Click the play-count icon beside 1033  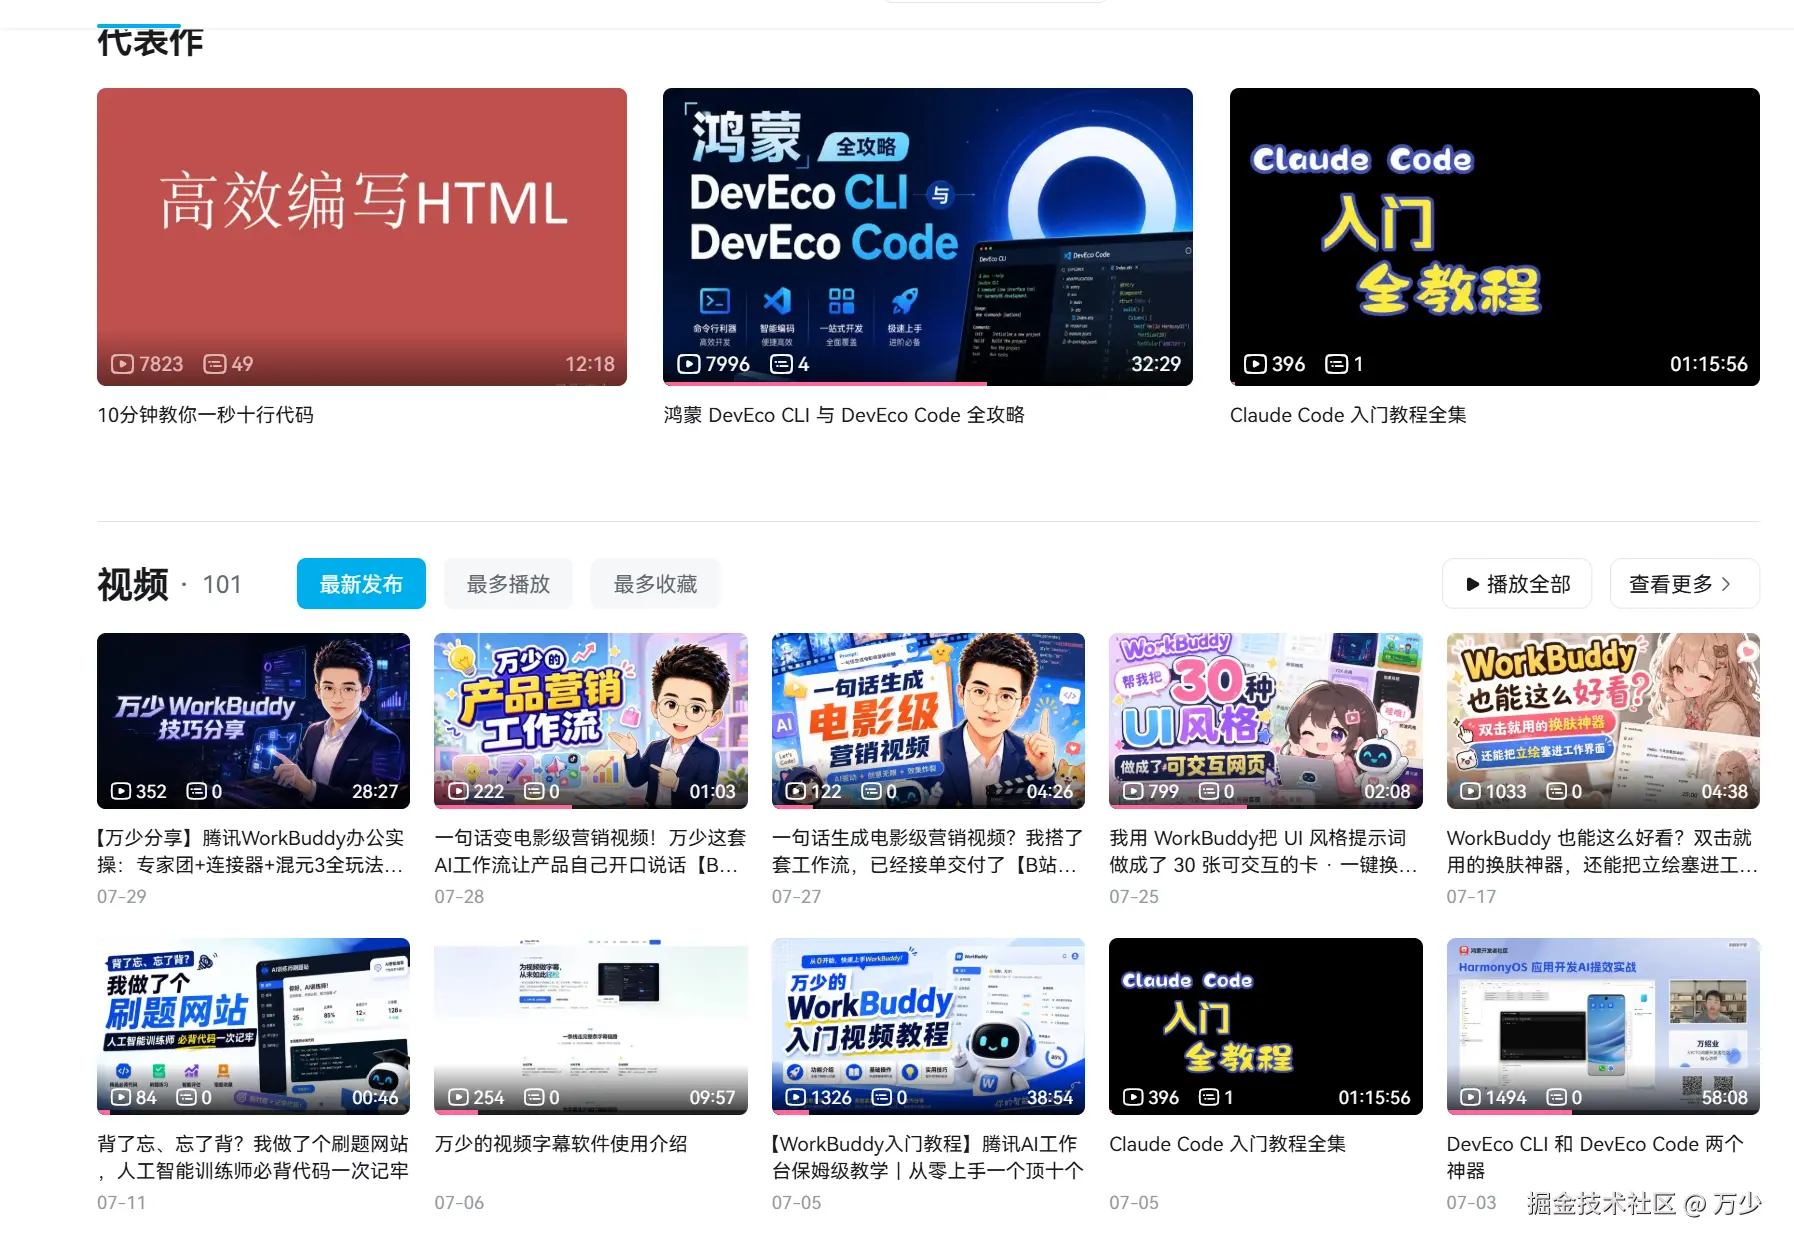tap(1471, 791)
